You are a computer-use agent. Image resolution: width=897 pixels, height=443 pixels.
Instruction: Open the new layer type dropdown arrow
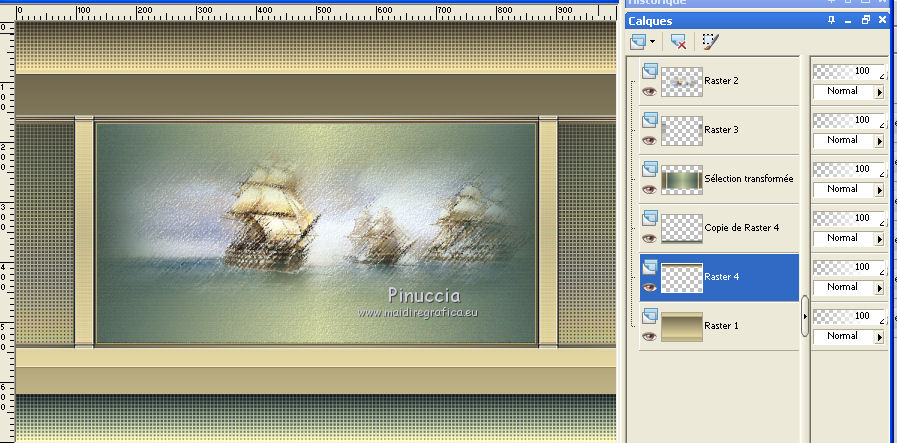tap(652, 42)
